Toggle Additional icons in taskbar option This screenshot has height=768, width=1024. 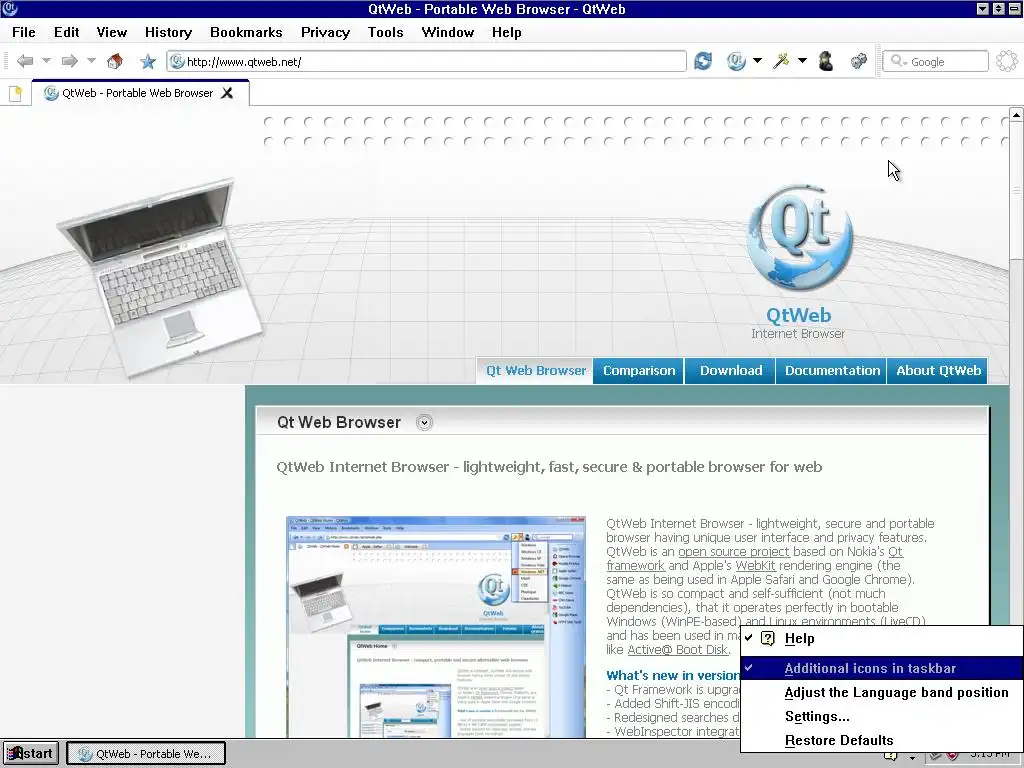tap(882, 668)
